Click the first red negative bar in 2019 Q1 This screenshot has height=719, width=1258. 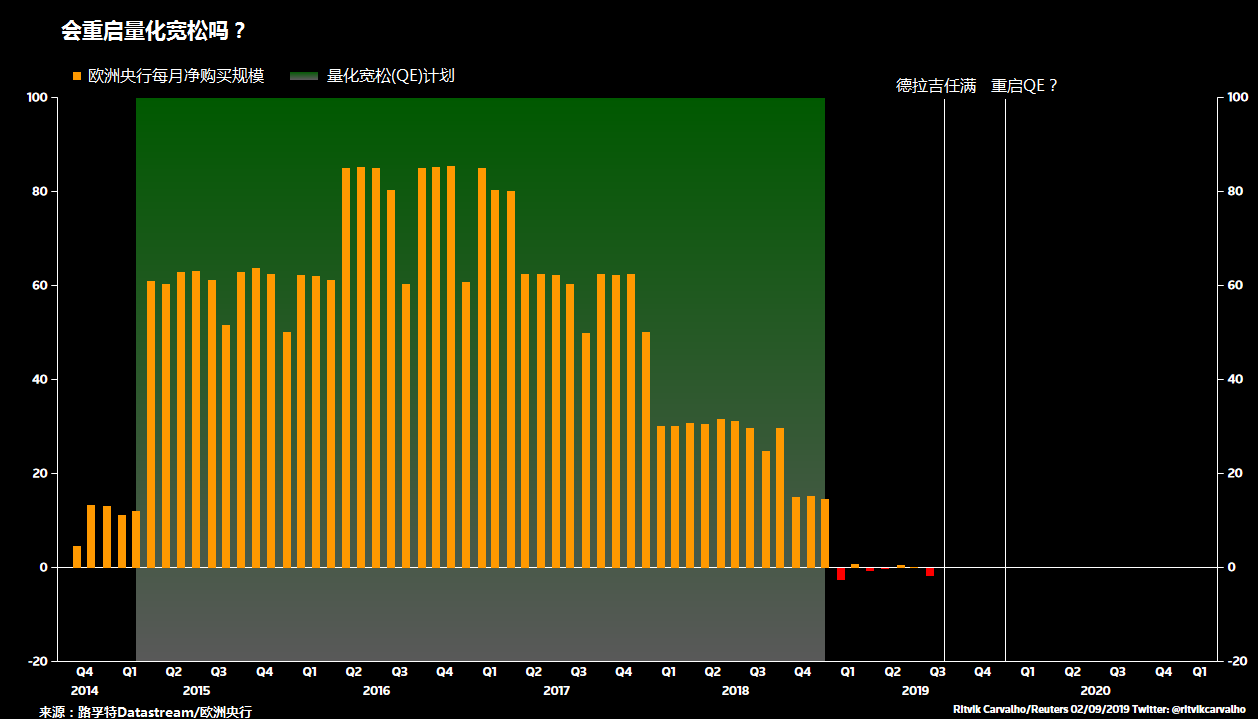[x=841, y=573]
